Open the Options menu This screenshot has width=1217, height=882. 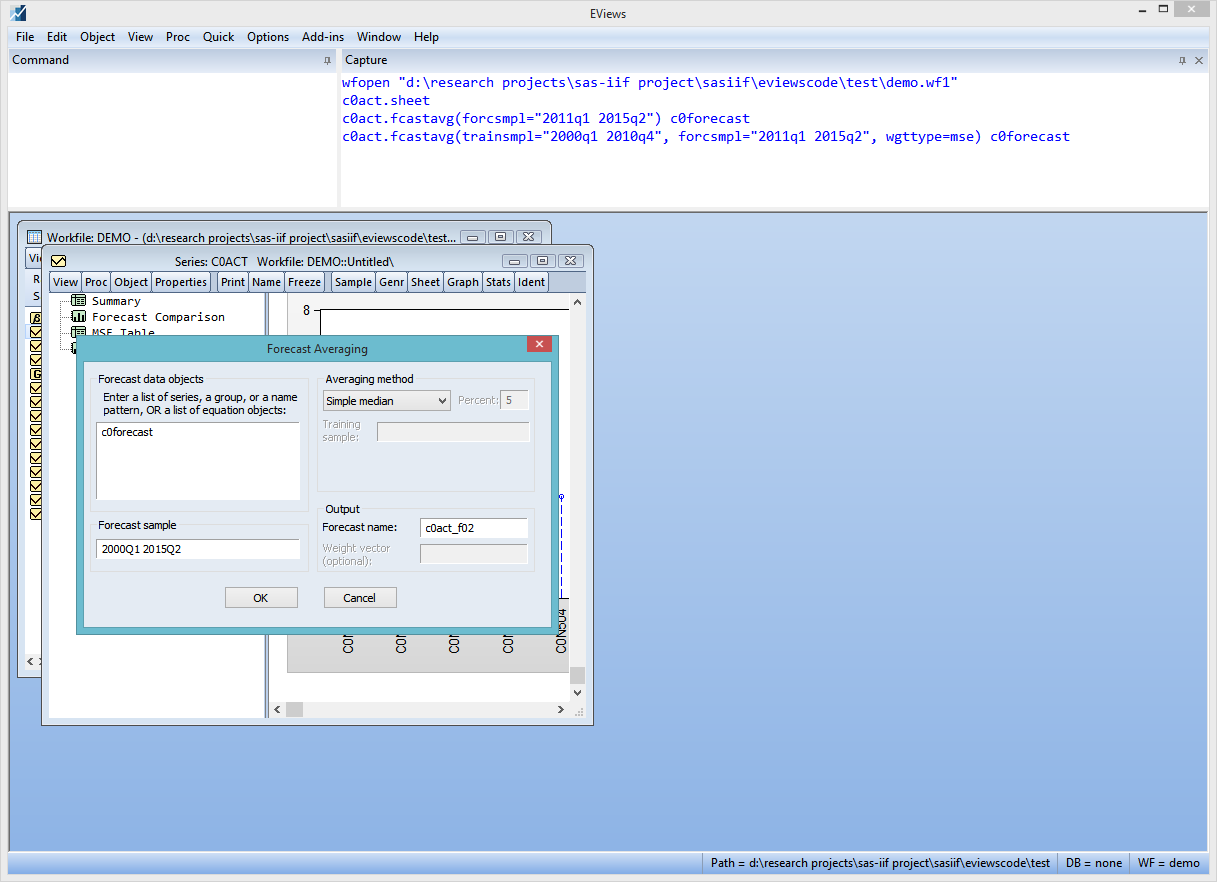pyautogui.click(x=268, y=37)
